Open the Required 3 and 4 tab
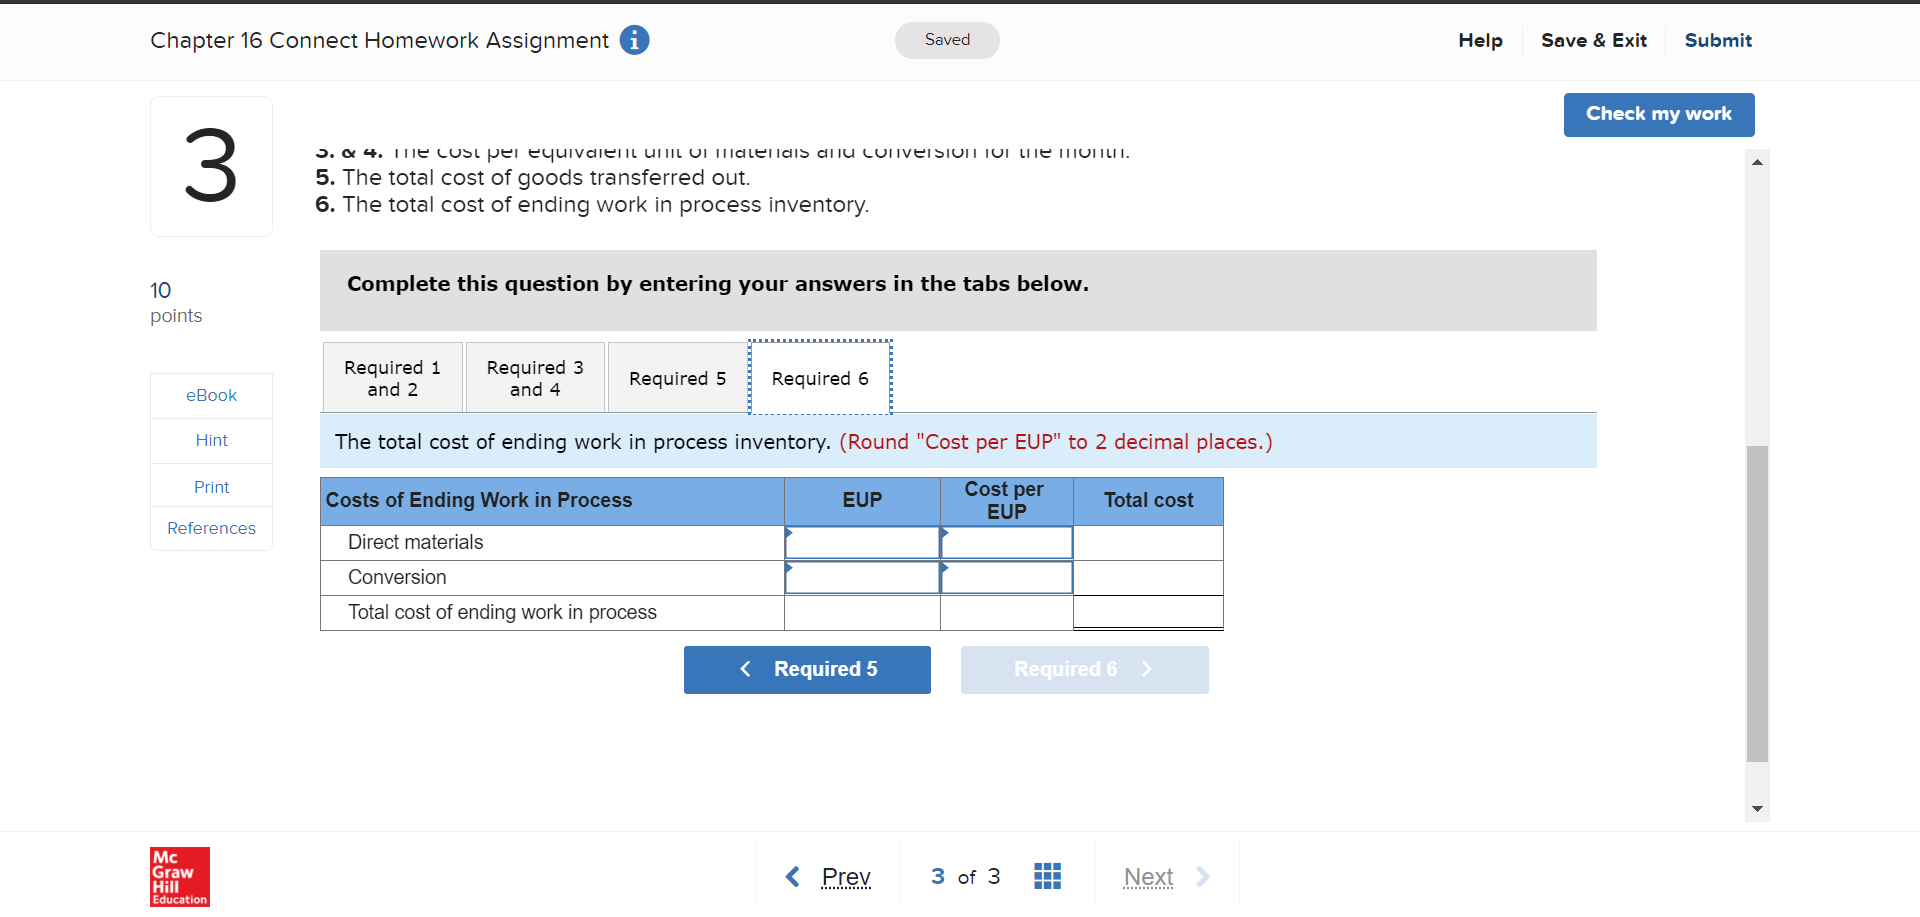 535,377
